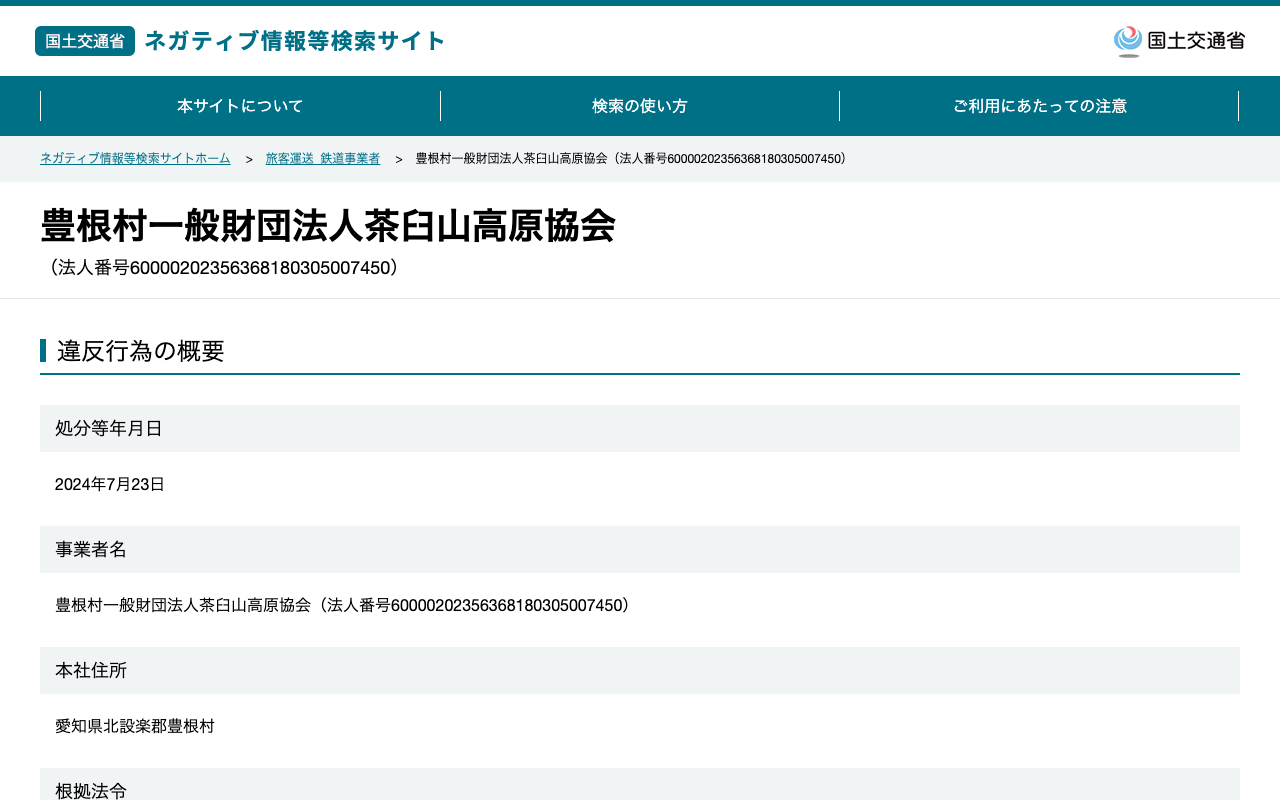Click the 事業者名 field label
Screen dimensions: 1280x800
click(x=91, y=550)
